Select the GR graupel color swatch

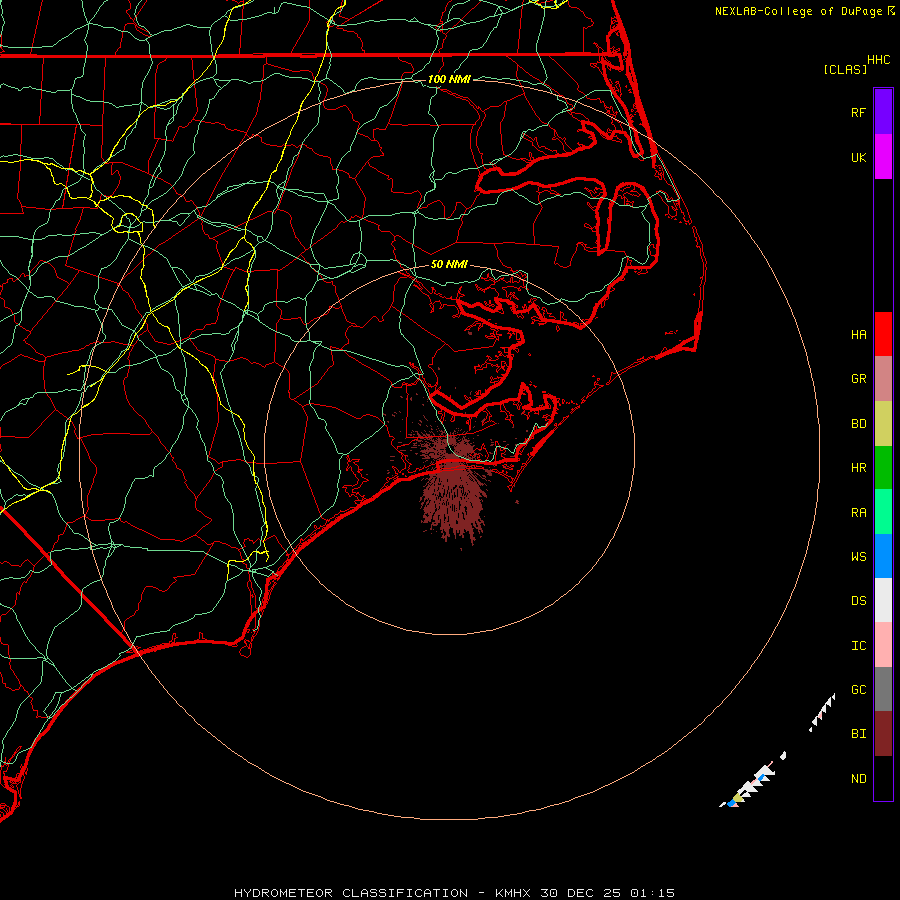(883, 379)
